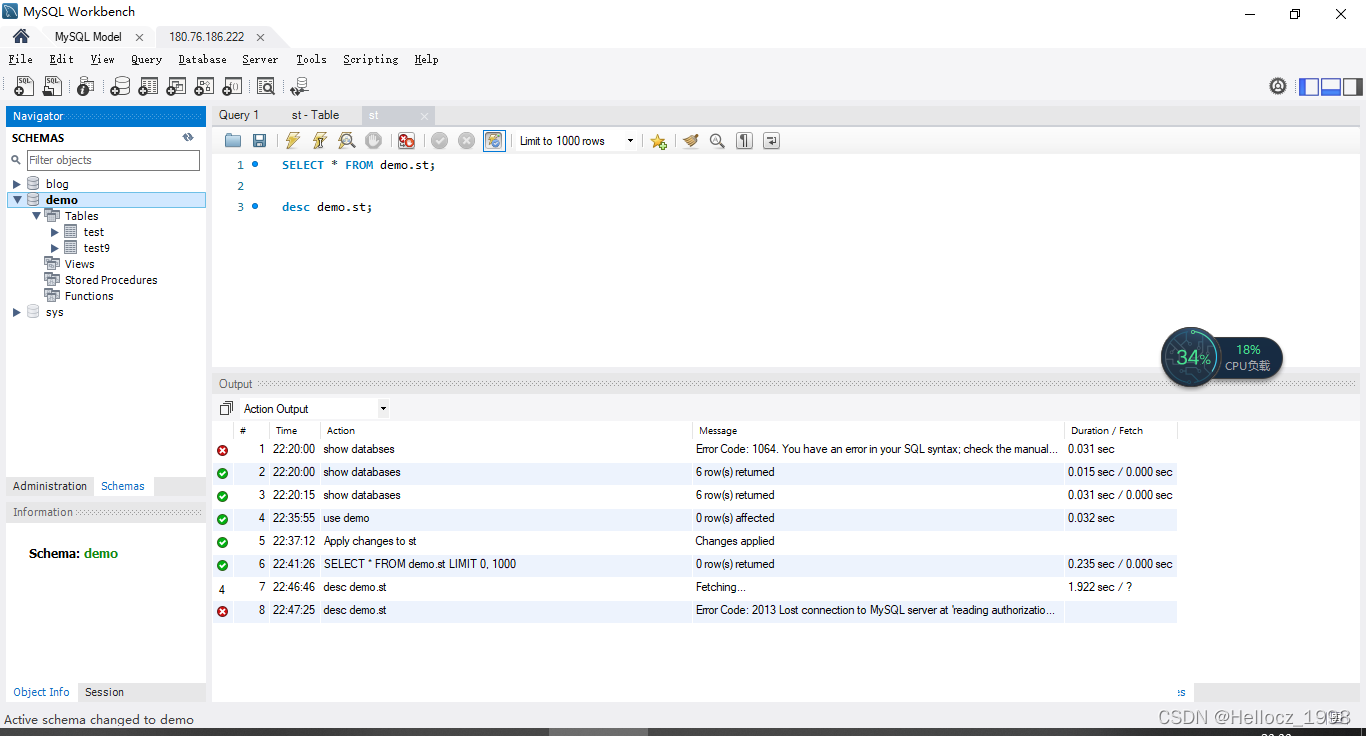The height and width of the screenshot is (736, 1366).
Task: Rollback the current transaction
Action: [x=466, y=141]
